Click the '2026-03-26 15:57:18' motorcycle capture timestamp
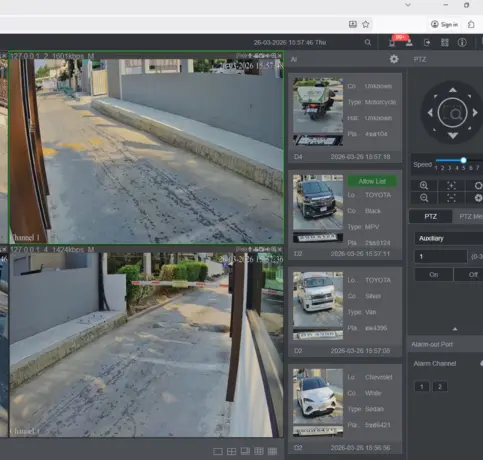The width and height of the screenshot is (483, 460). [x=360, y=157]
